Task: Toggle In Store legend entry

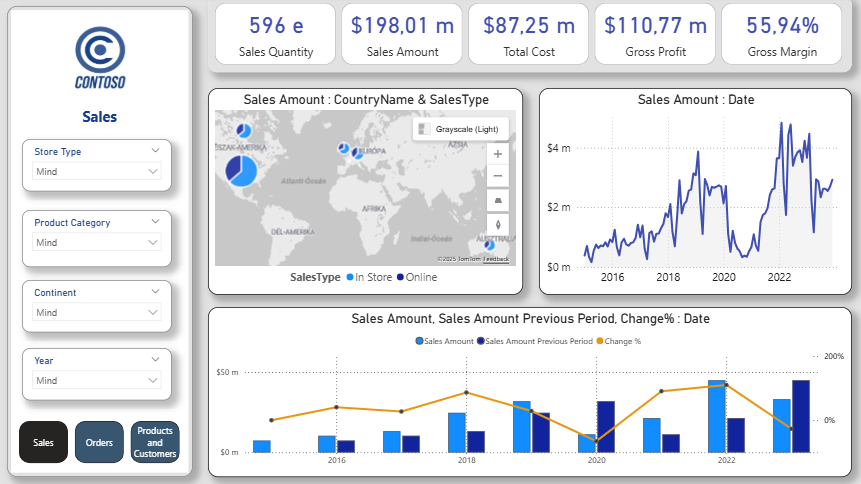Action: [369, 277]
